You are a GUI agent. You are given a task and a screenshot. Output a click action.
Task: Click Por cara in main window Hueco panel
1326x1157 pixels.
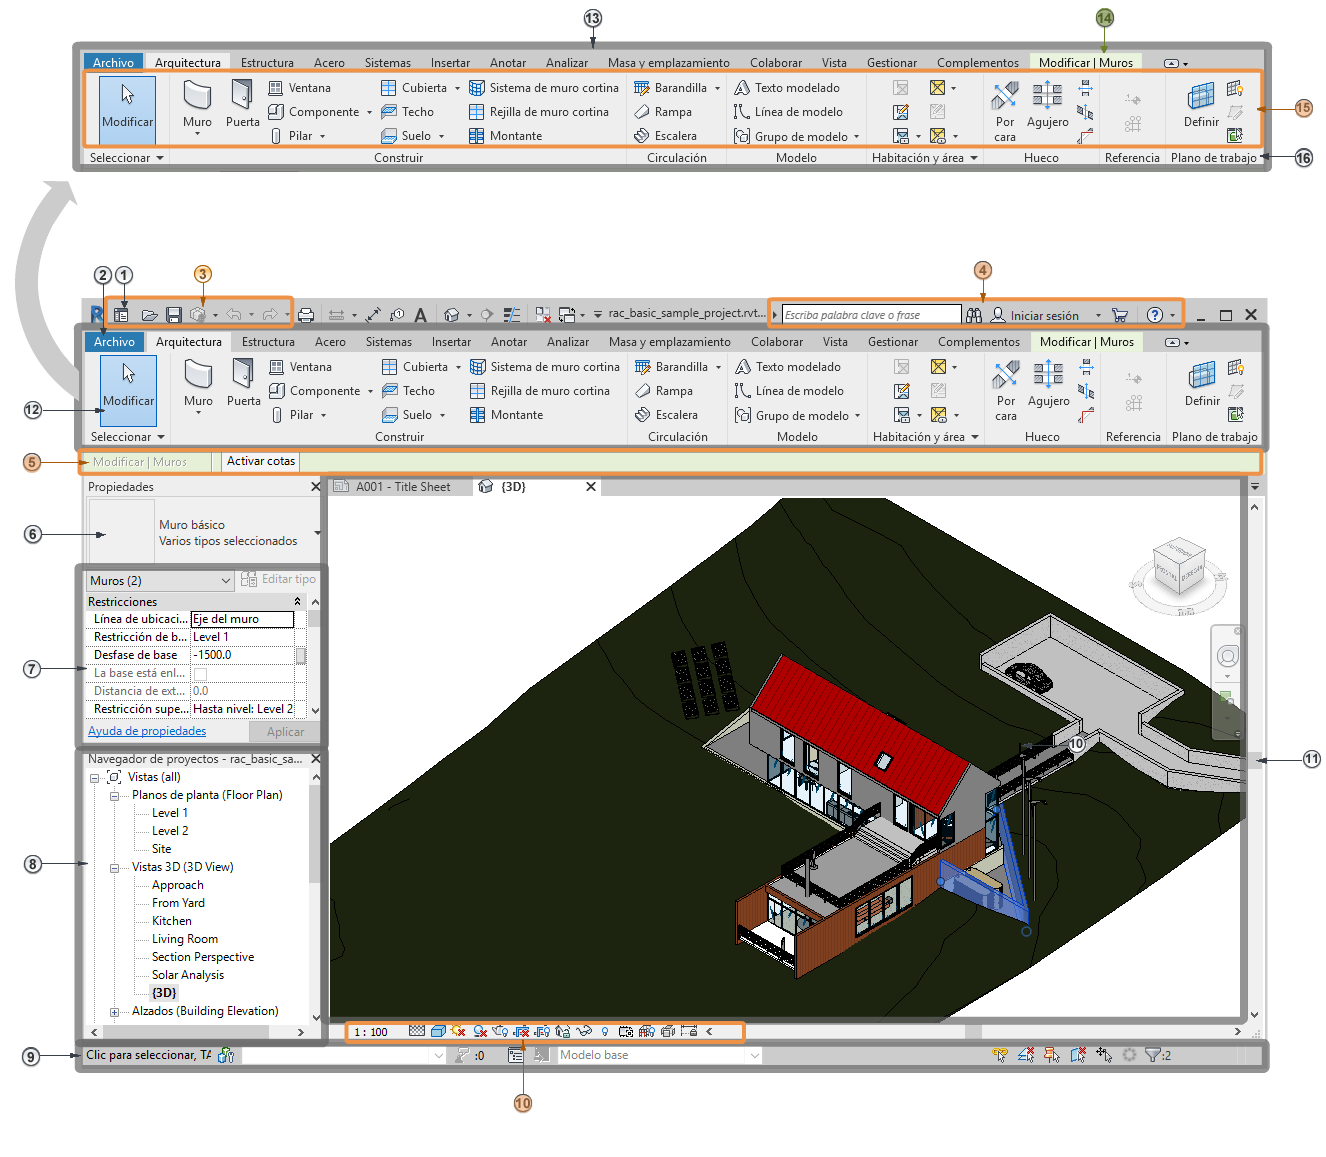(x=1006, y=390)
